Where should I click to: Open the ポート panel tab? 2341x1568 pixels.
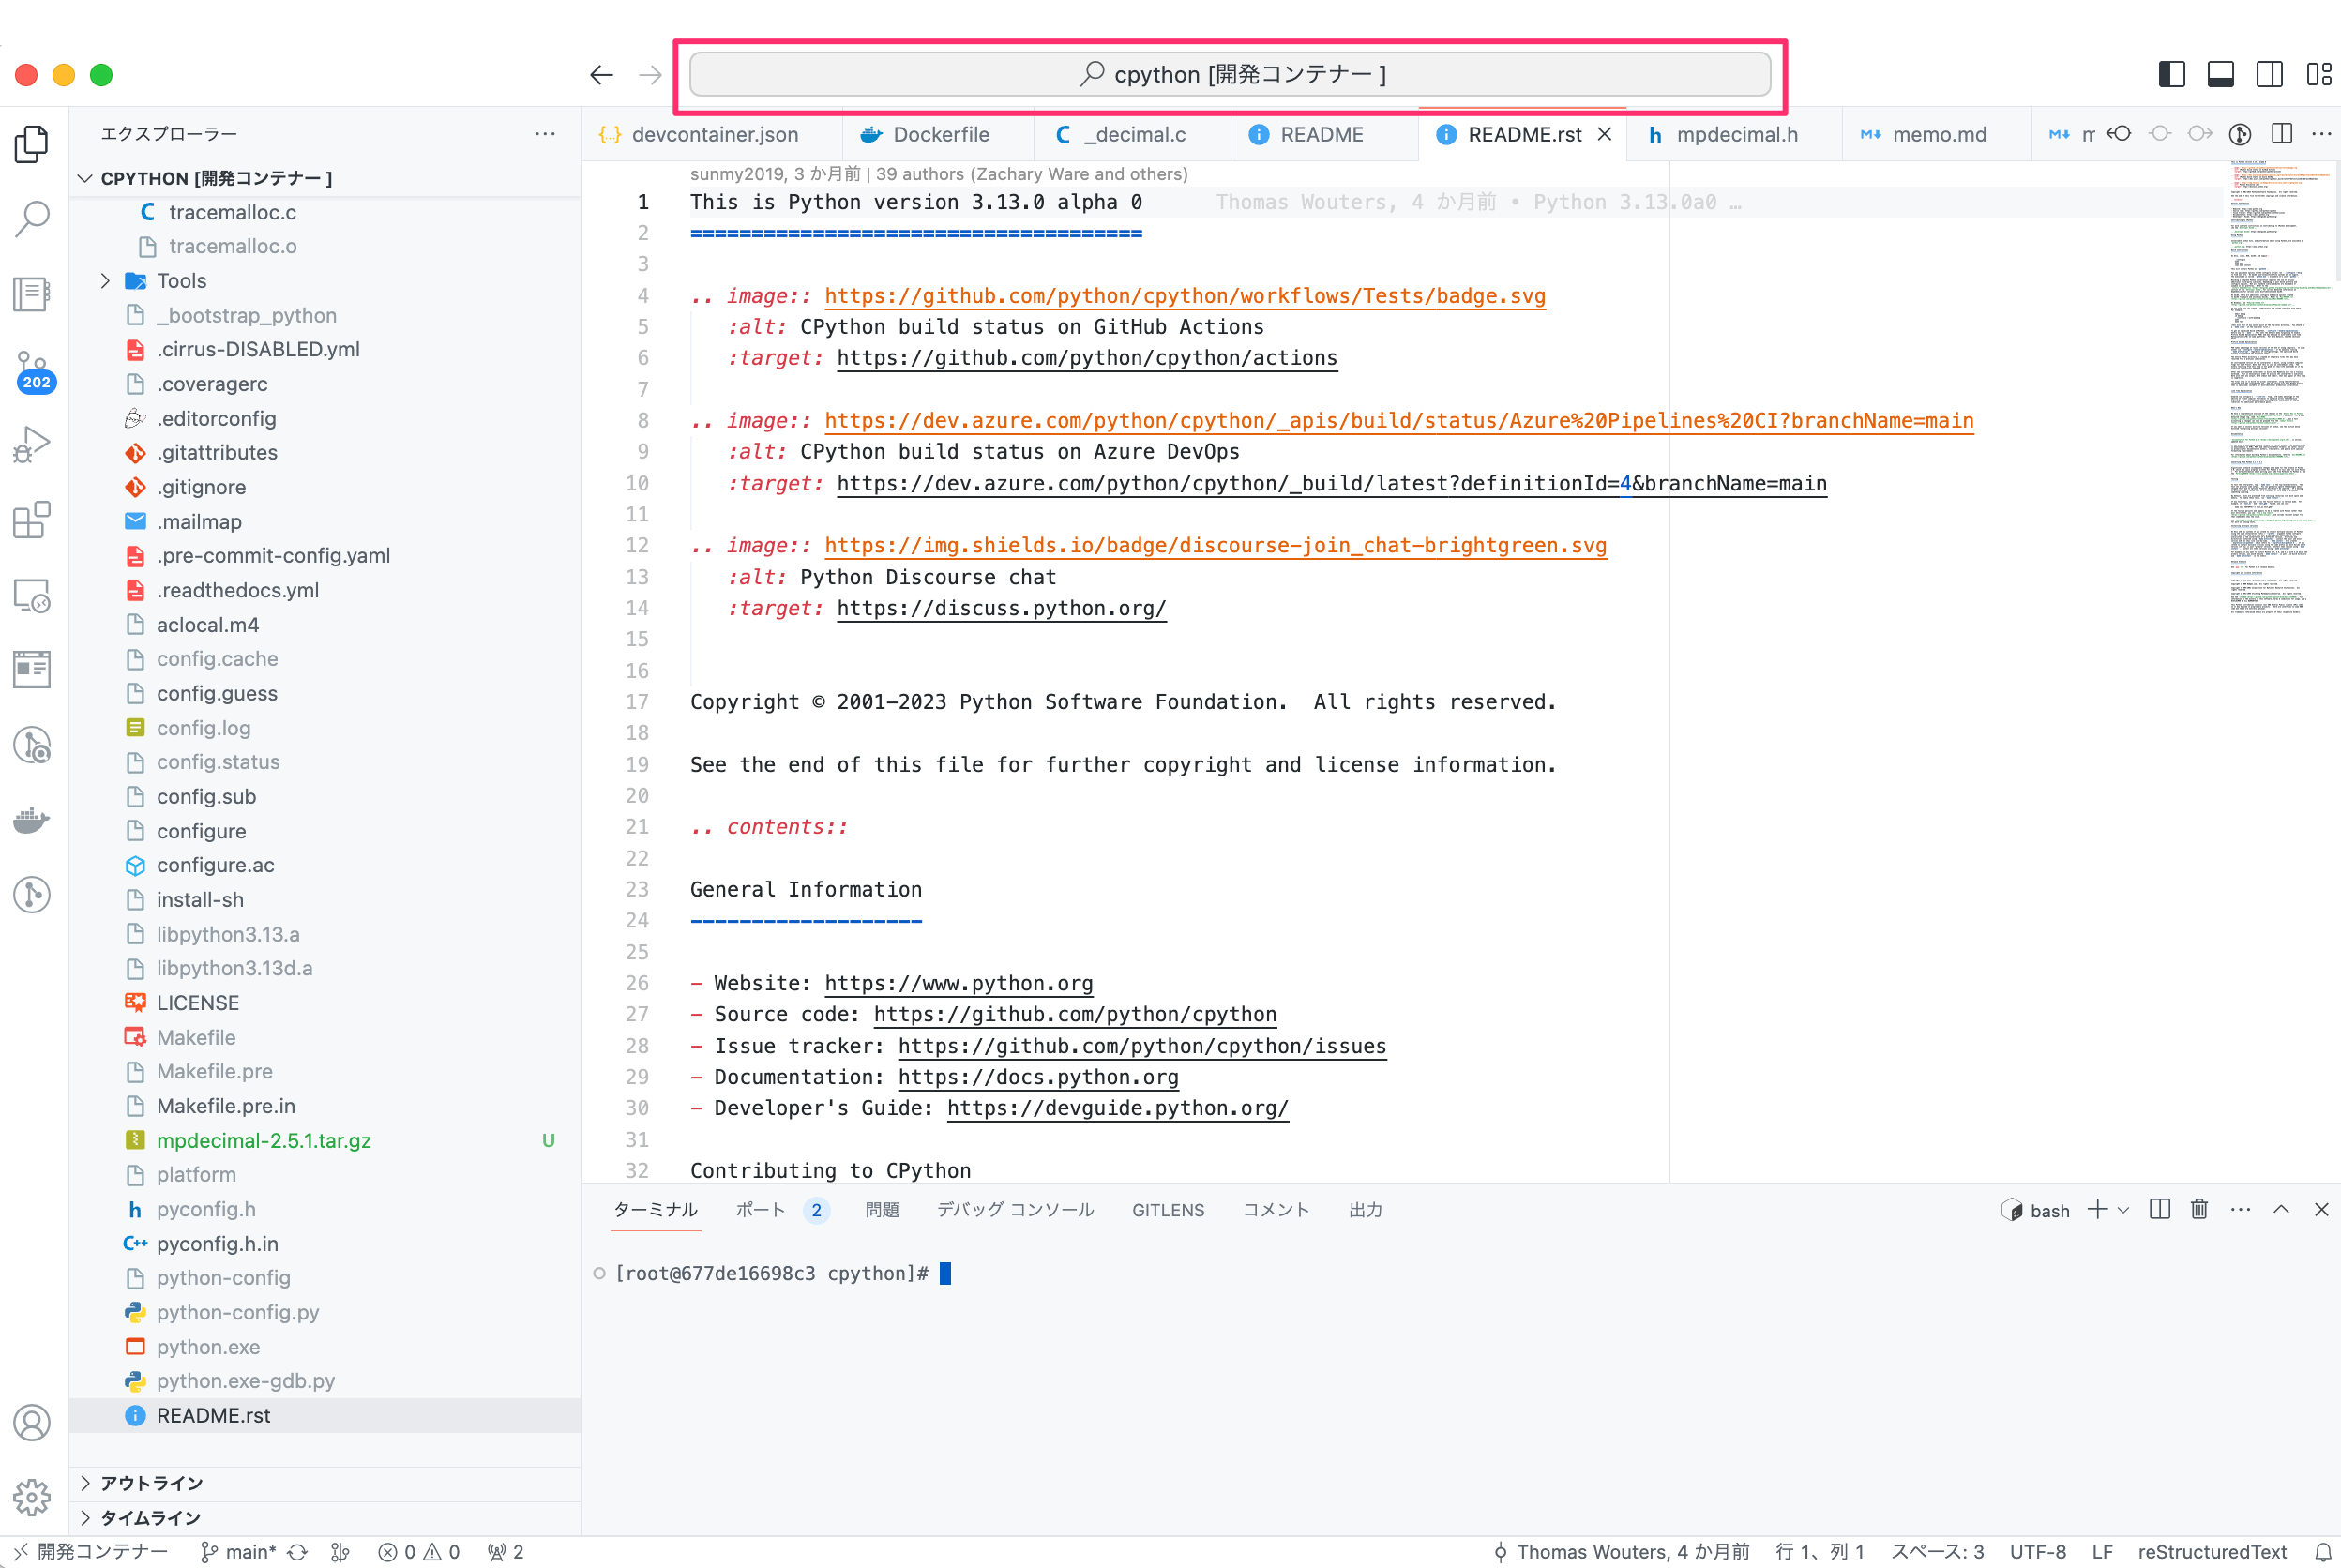click(x=759, y=1209)
